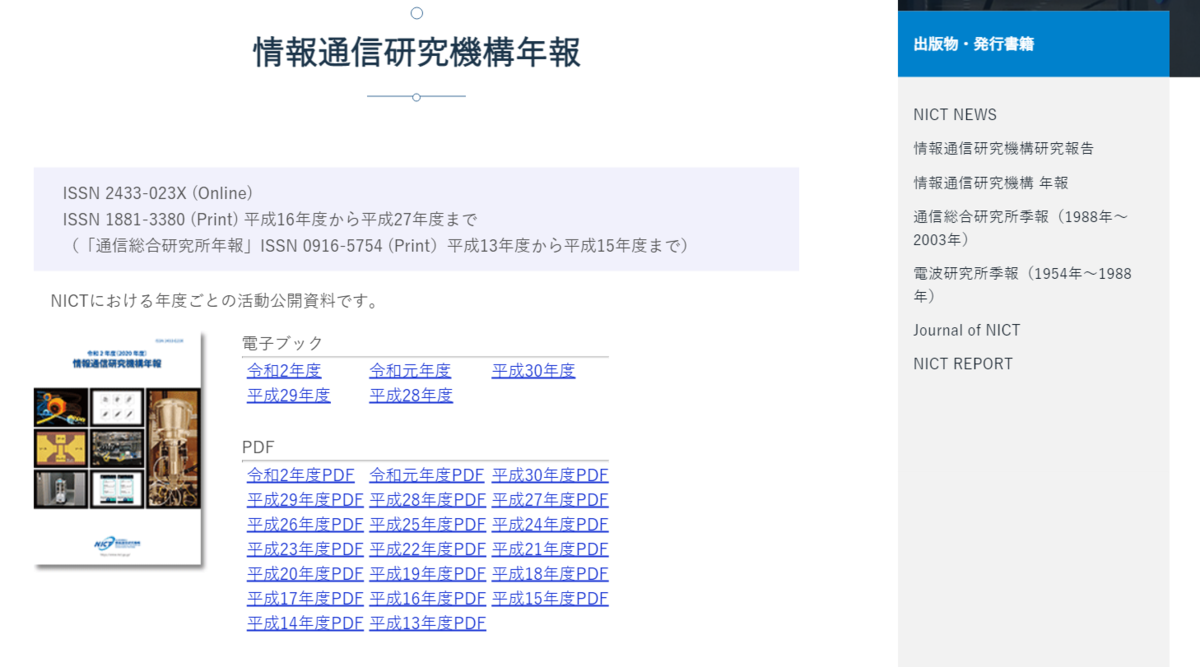1200x667 pixels.
Task: Download the 平成21年度PDF
Action: [550, 549]
